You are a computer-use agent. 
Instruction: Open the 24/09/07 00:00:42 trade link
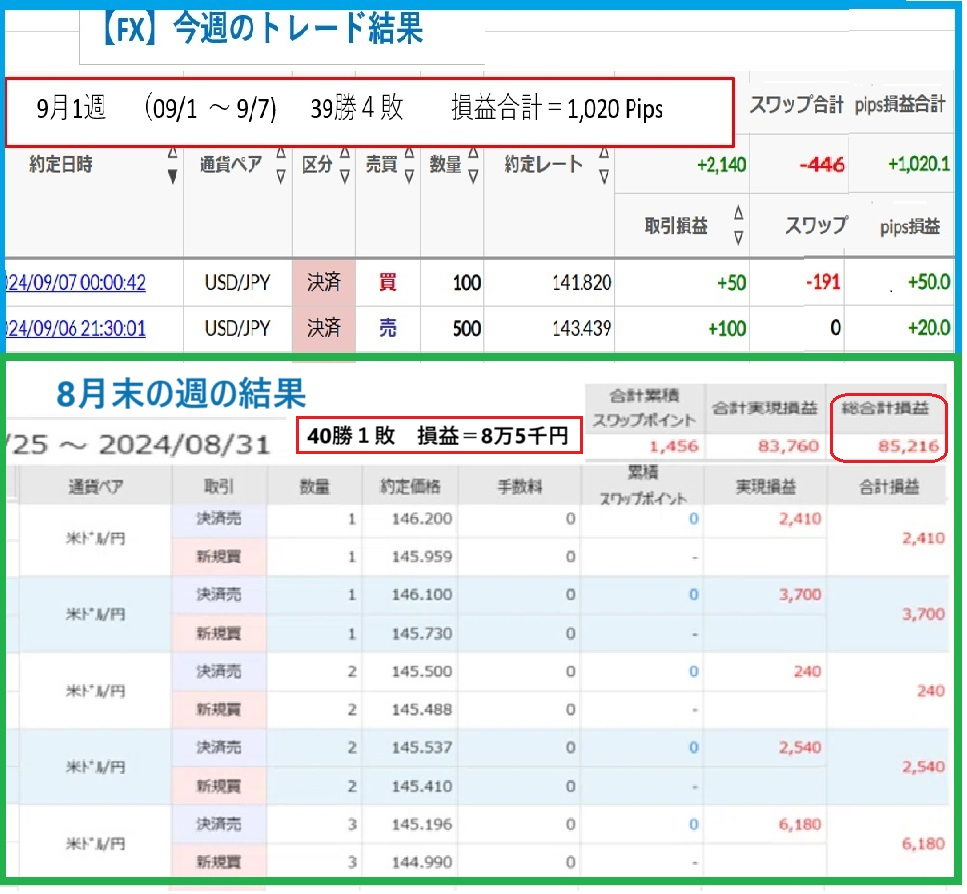pyautogui.click(x=76, y=282)
